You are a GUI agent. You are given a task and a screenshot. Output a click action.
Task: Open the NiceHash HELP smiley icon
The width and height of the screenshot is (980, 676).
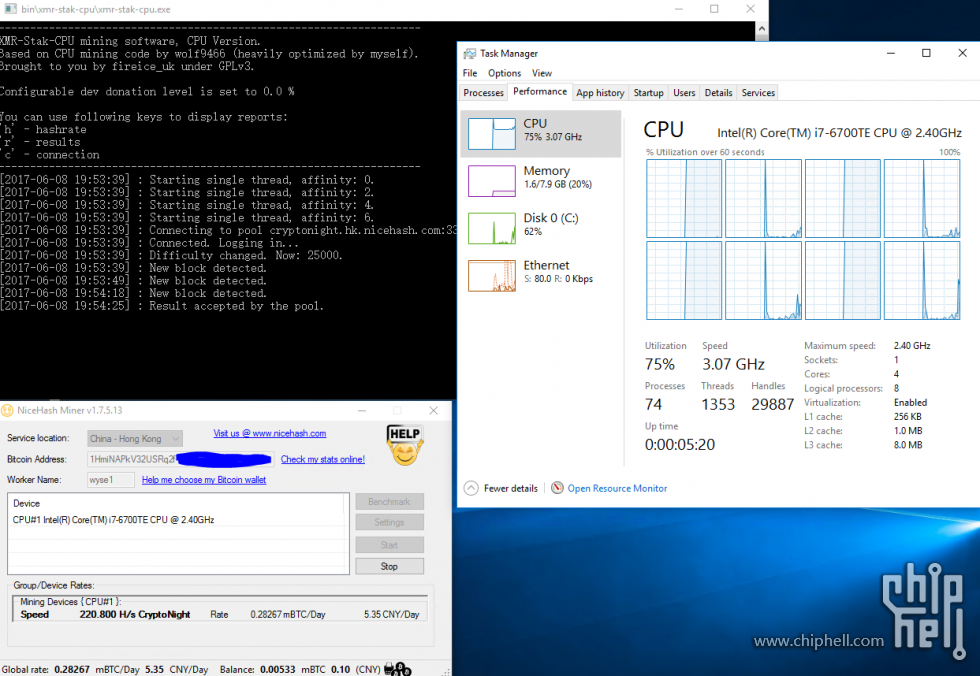click(x=405, y=445)
